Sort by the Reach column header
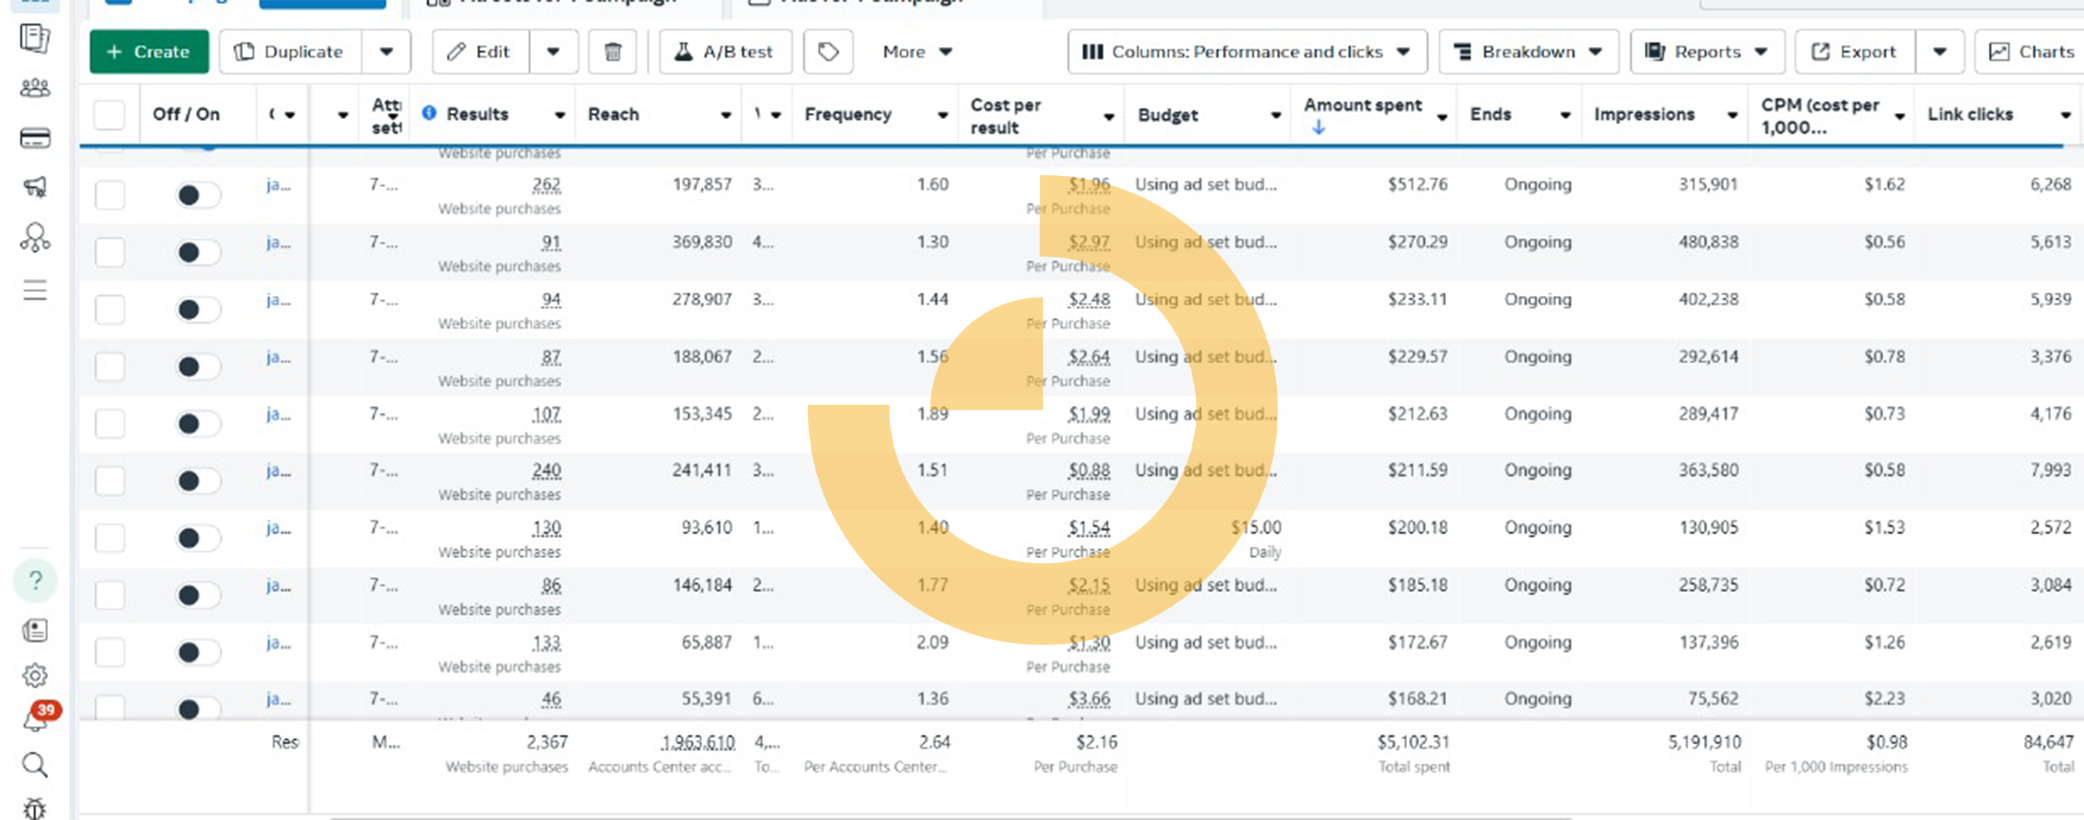 click(x=613, y=114)
